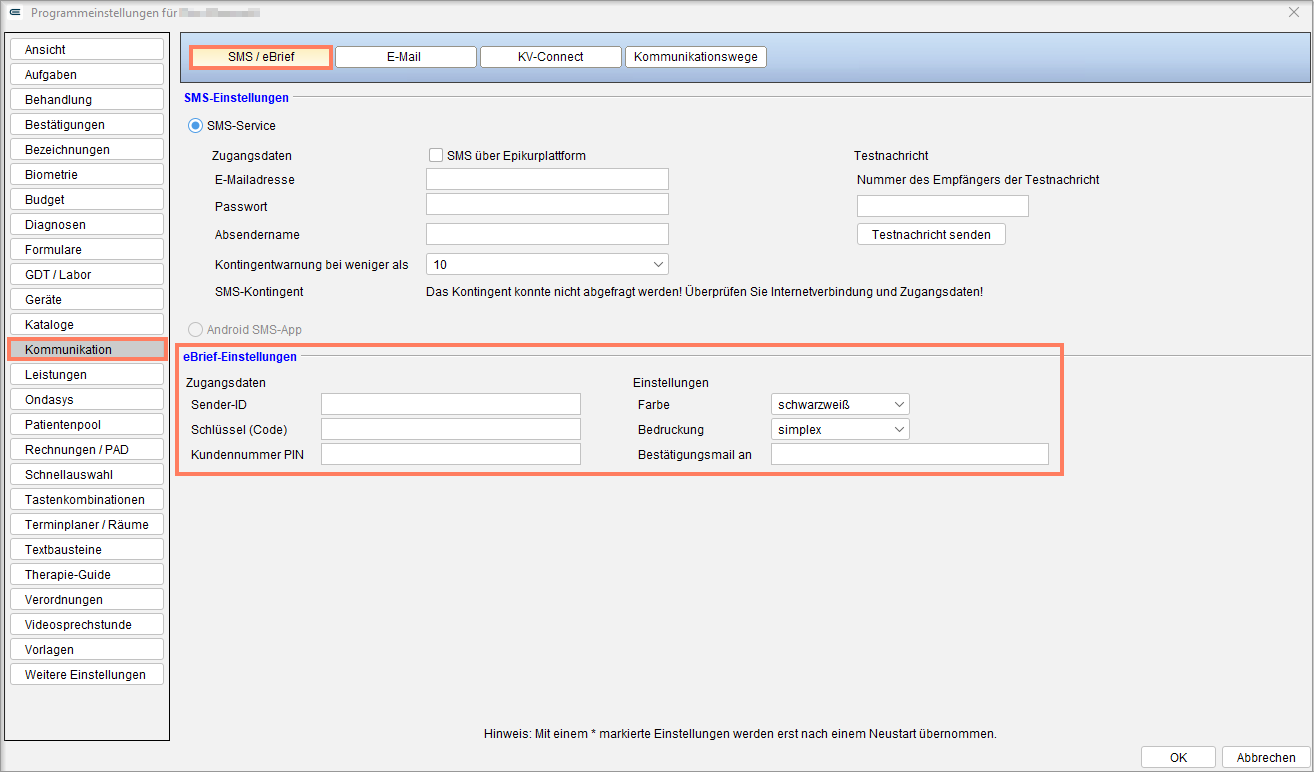The image size is (1314, 772).
Task: Click the test message recipient number field
Action: pos(943,206)
